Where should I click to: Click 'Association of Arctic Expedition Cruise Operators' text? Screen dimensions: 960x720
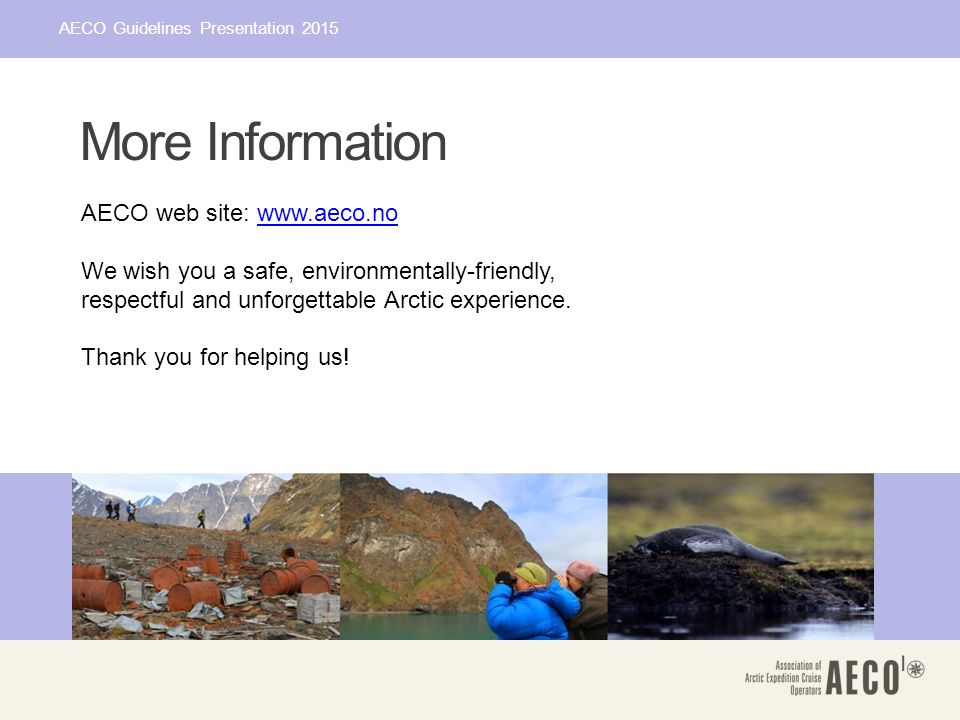click(x=783, y=678)
